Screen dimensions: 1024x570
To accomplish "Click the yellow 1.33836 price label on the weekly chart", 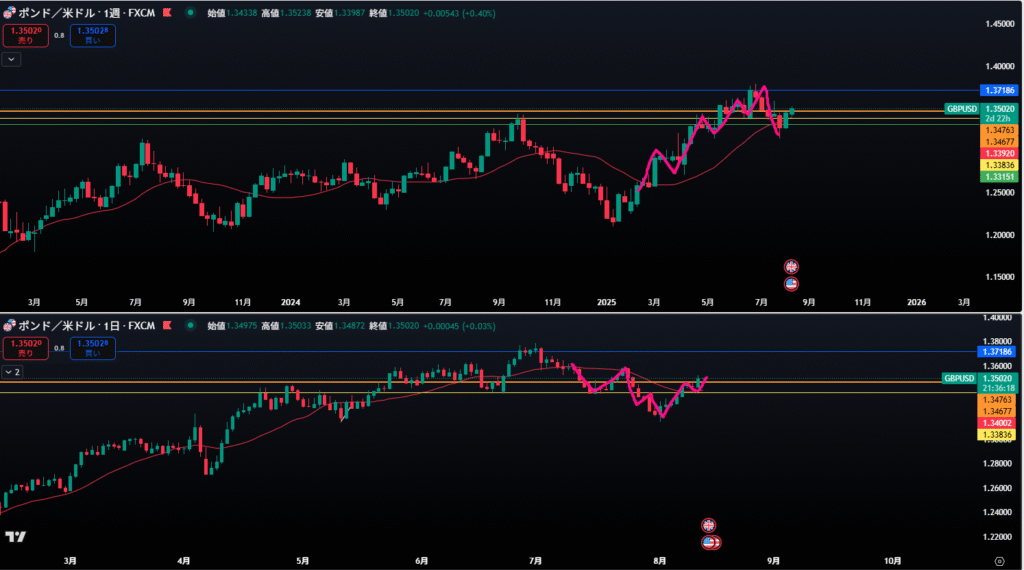I will [x=999, y=165].
